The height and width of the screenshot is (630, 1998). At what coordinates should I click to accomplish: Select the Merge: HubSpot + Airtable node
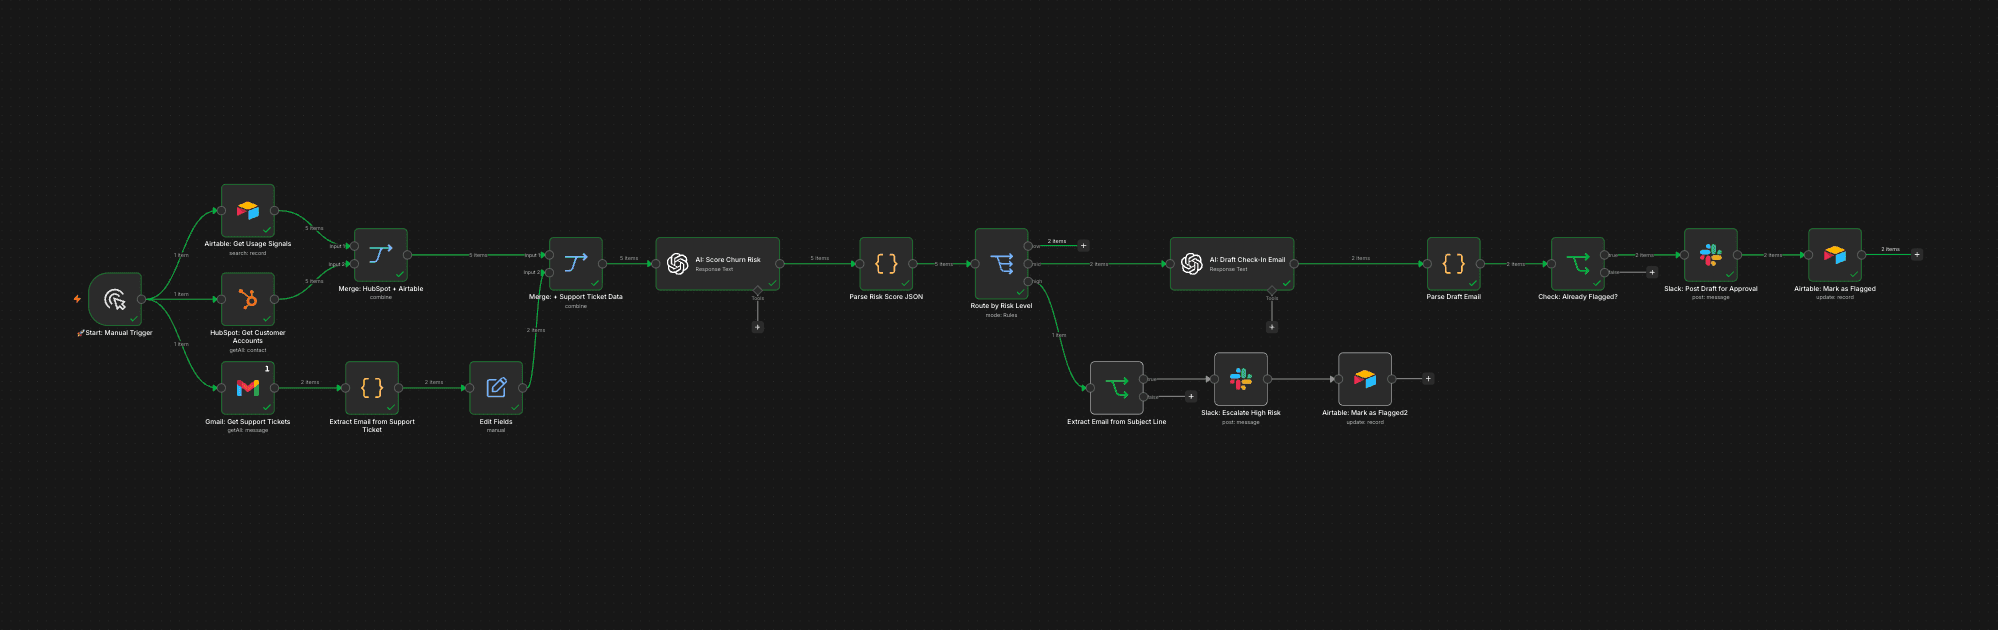coord(381,255)
